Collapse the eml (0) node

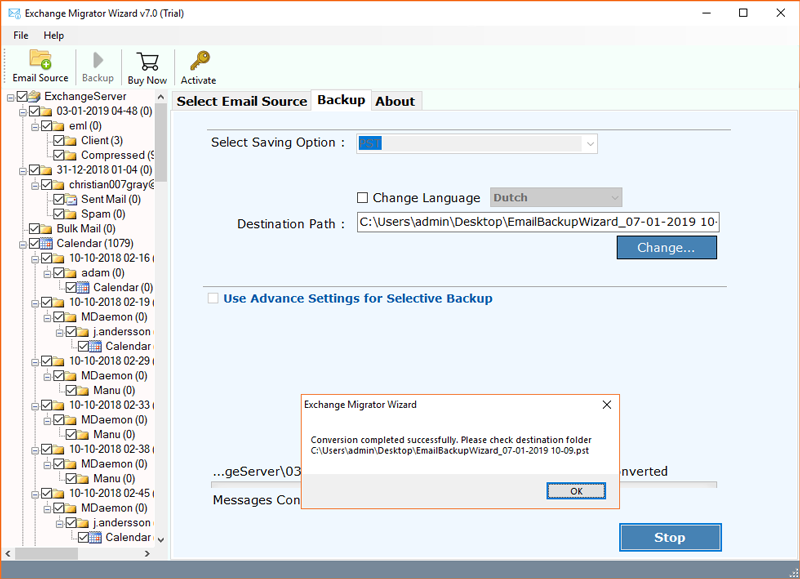[x=35, y=126]
